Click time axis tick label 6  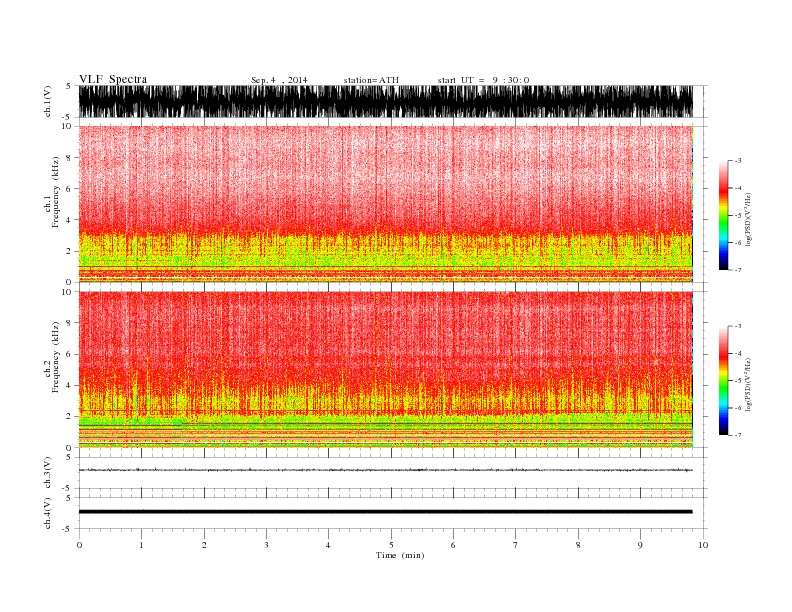453,545
